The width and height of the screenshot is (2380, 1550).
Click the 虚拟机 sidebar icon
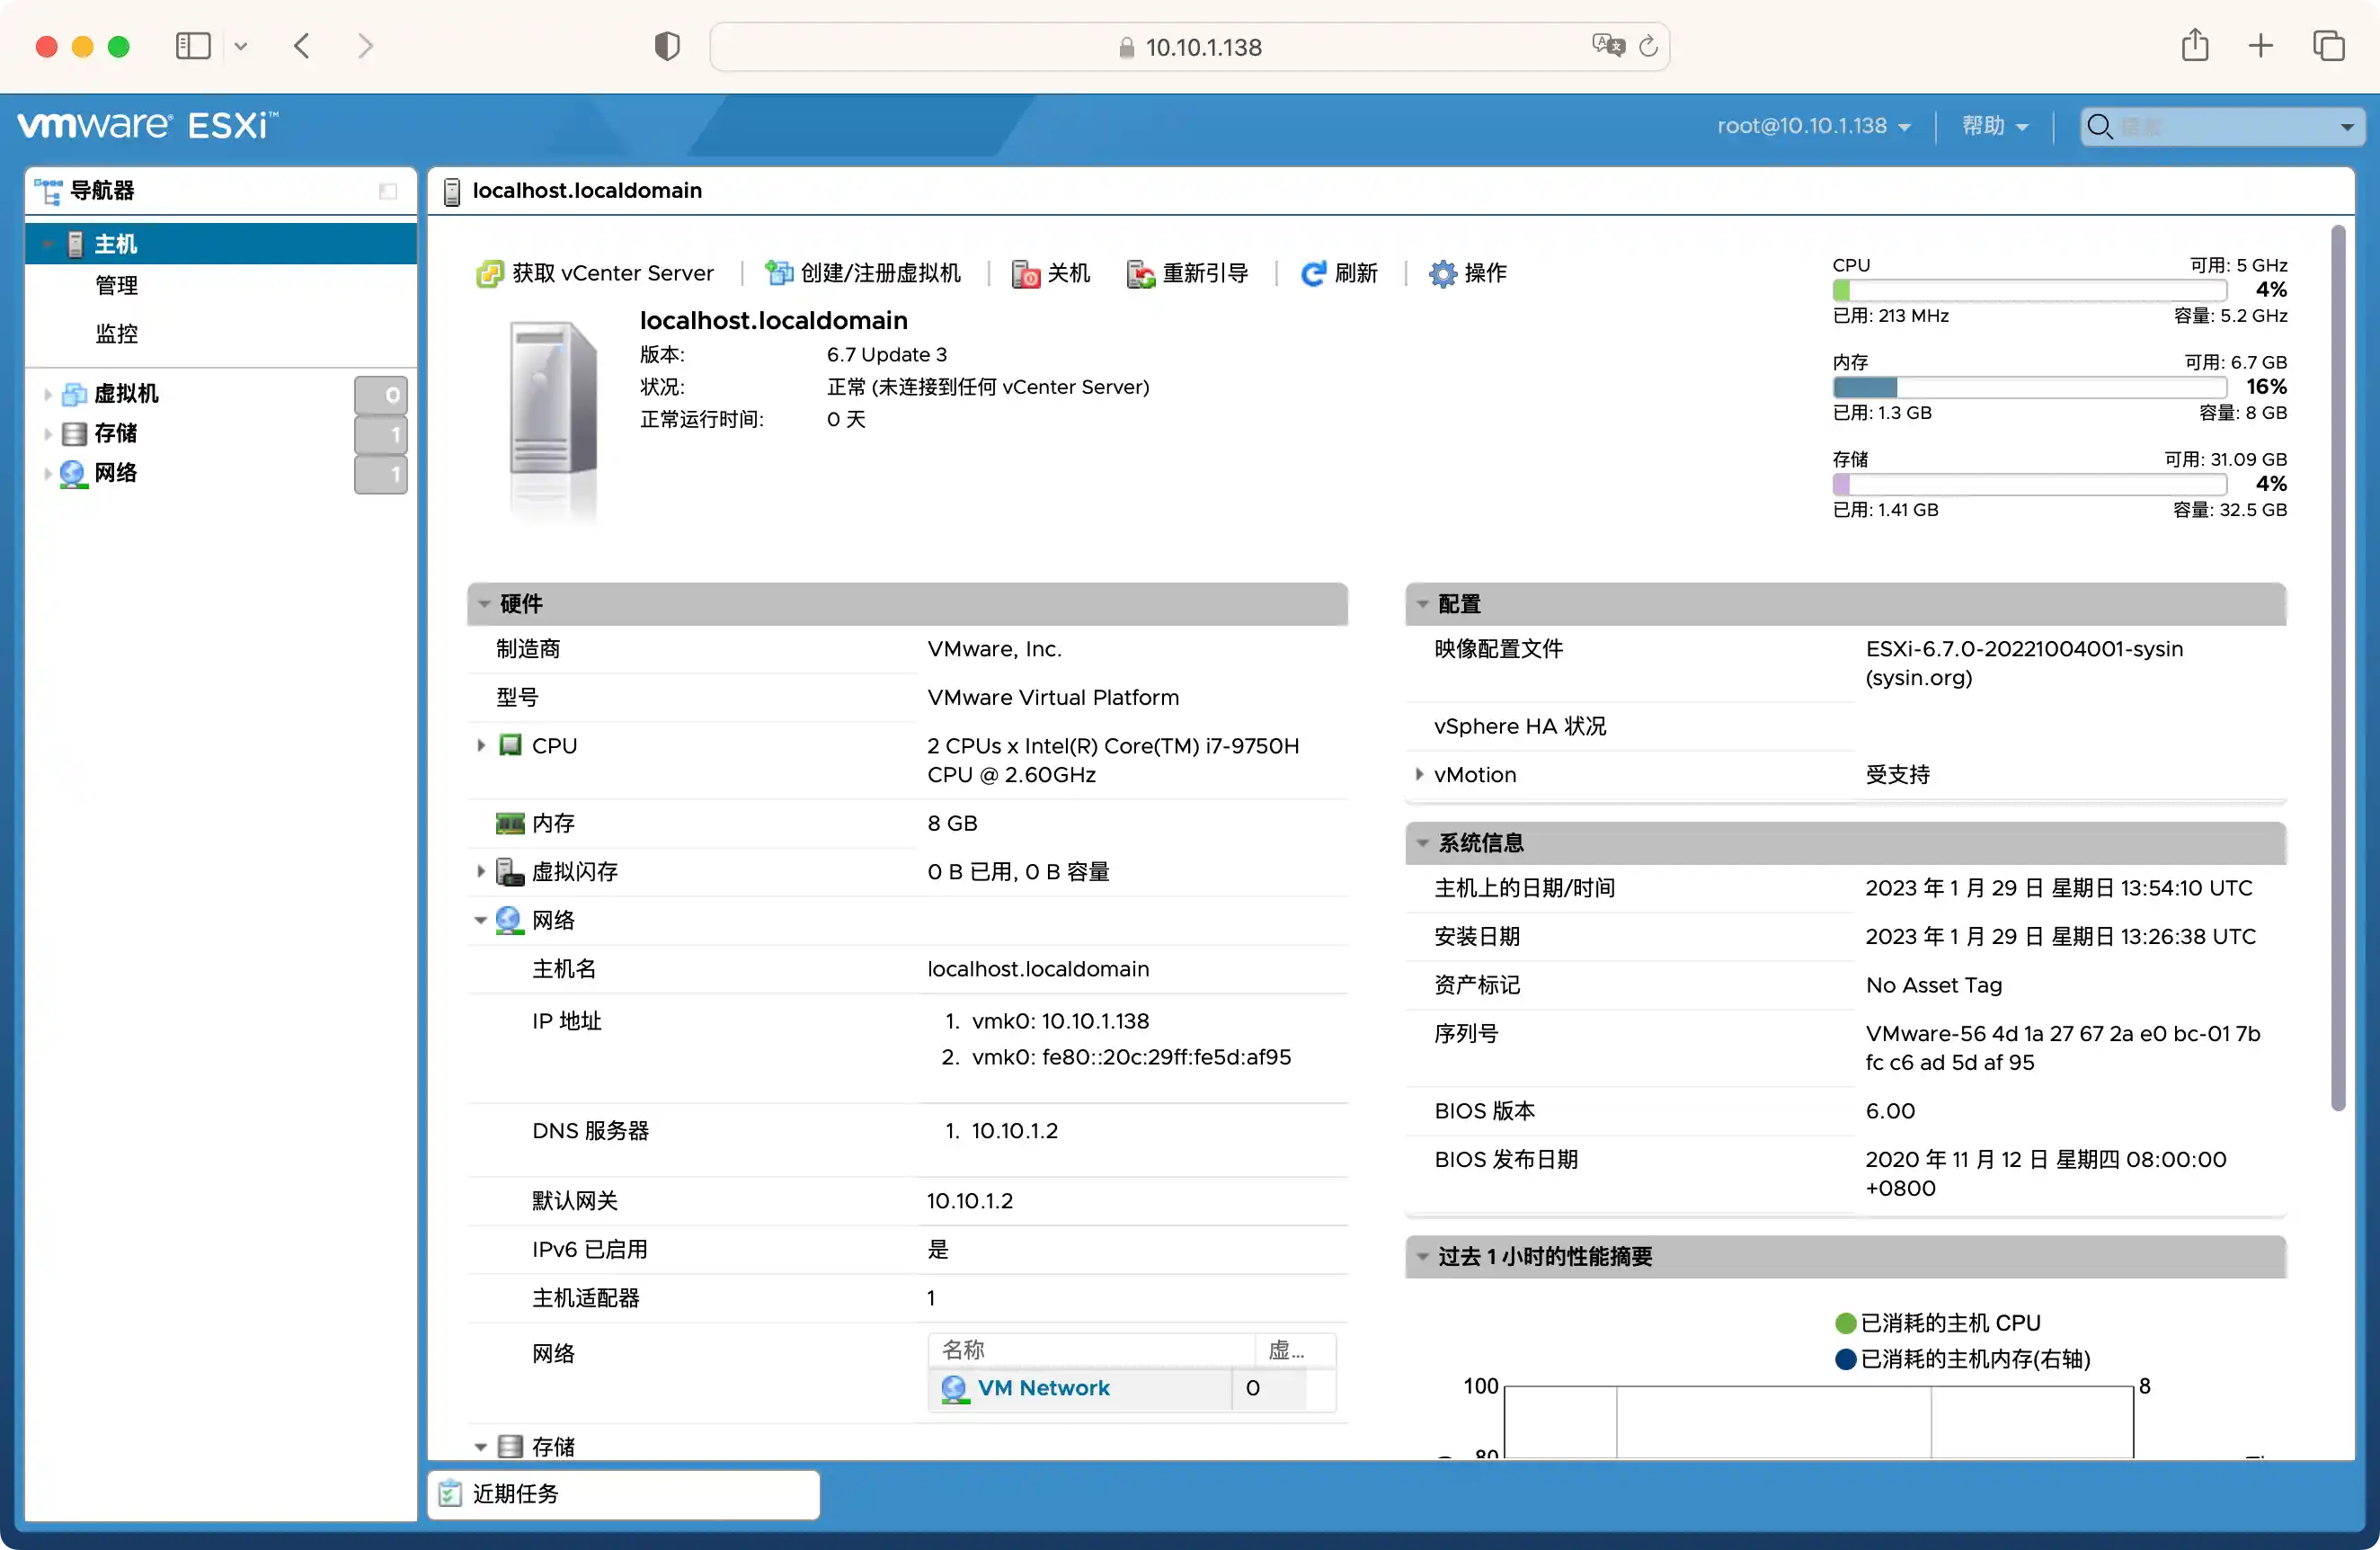(75, 392)
